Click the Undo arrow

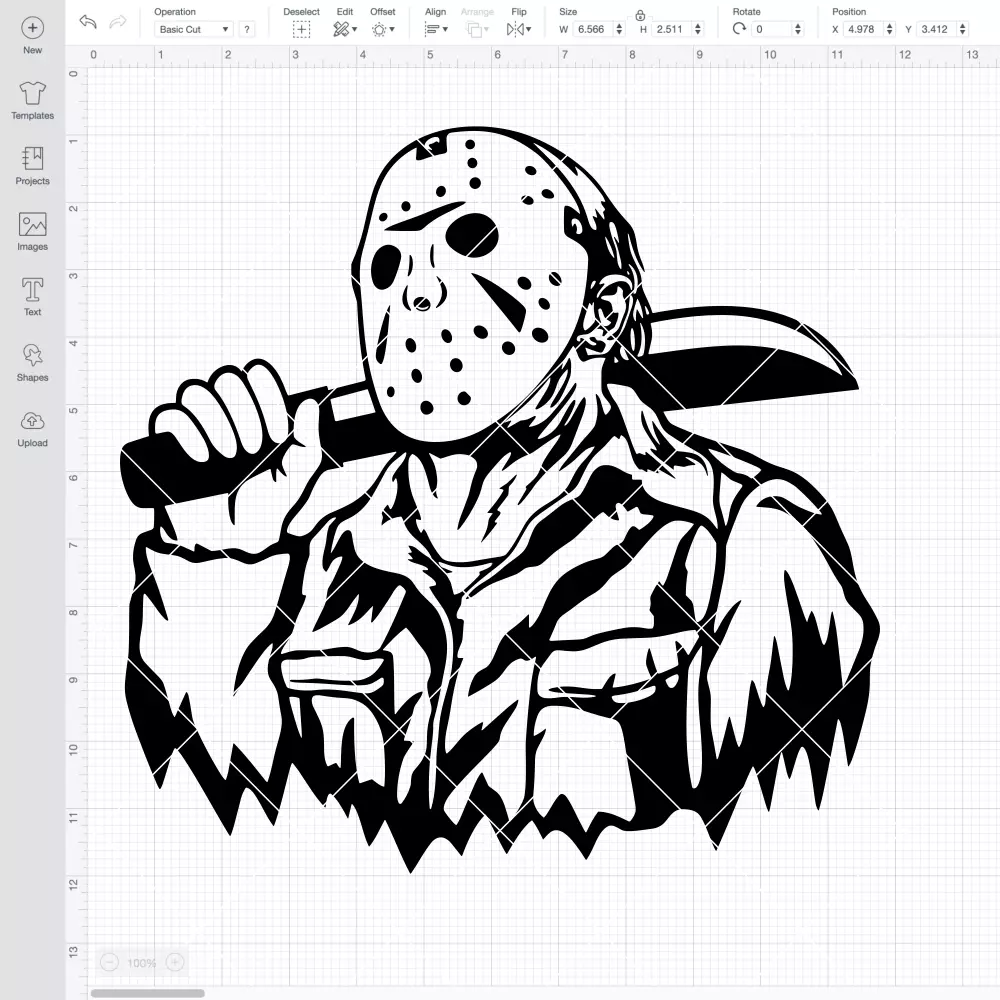88,22
